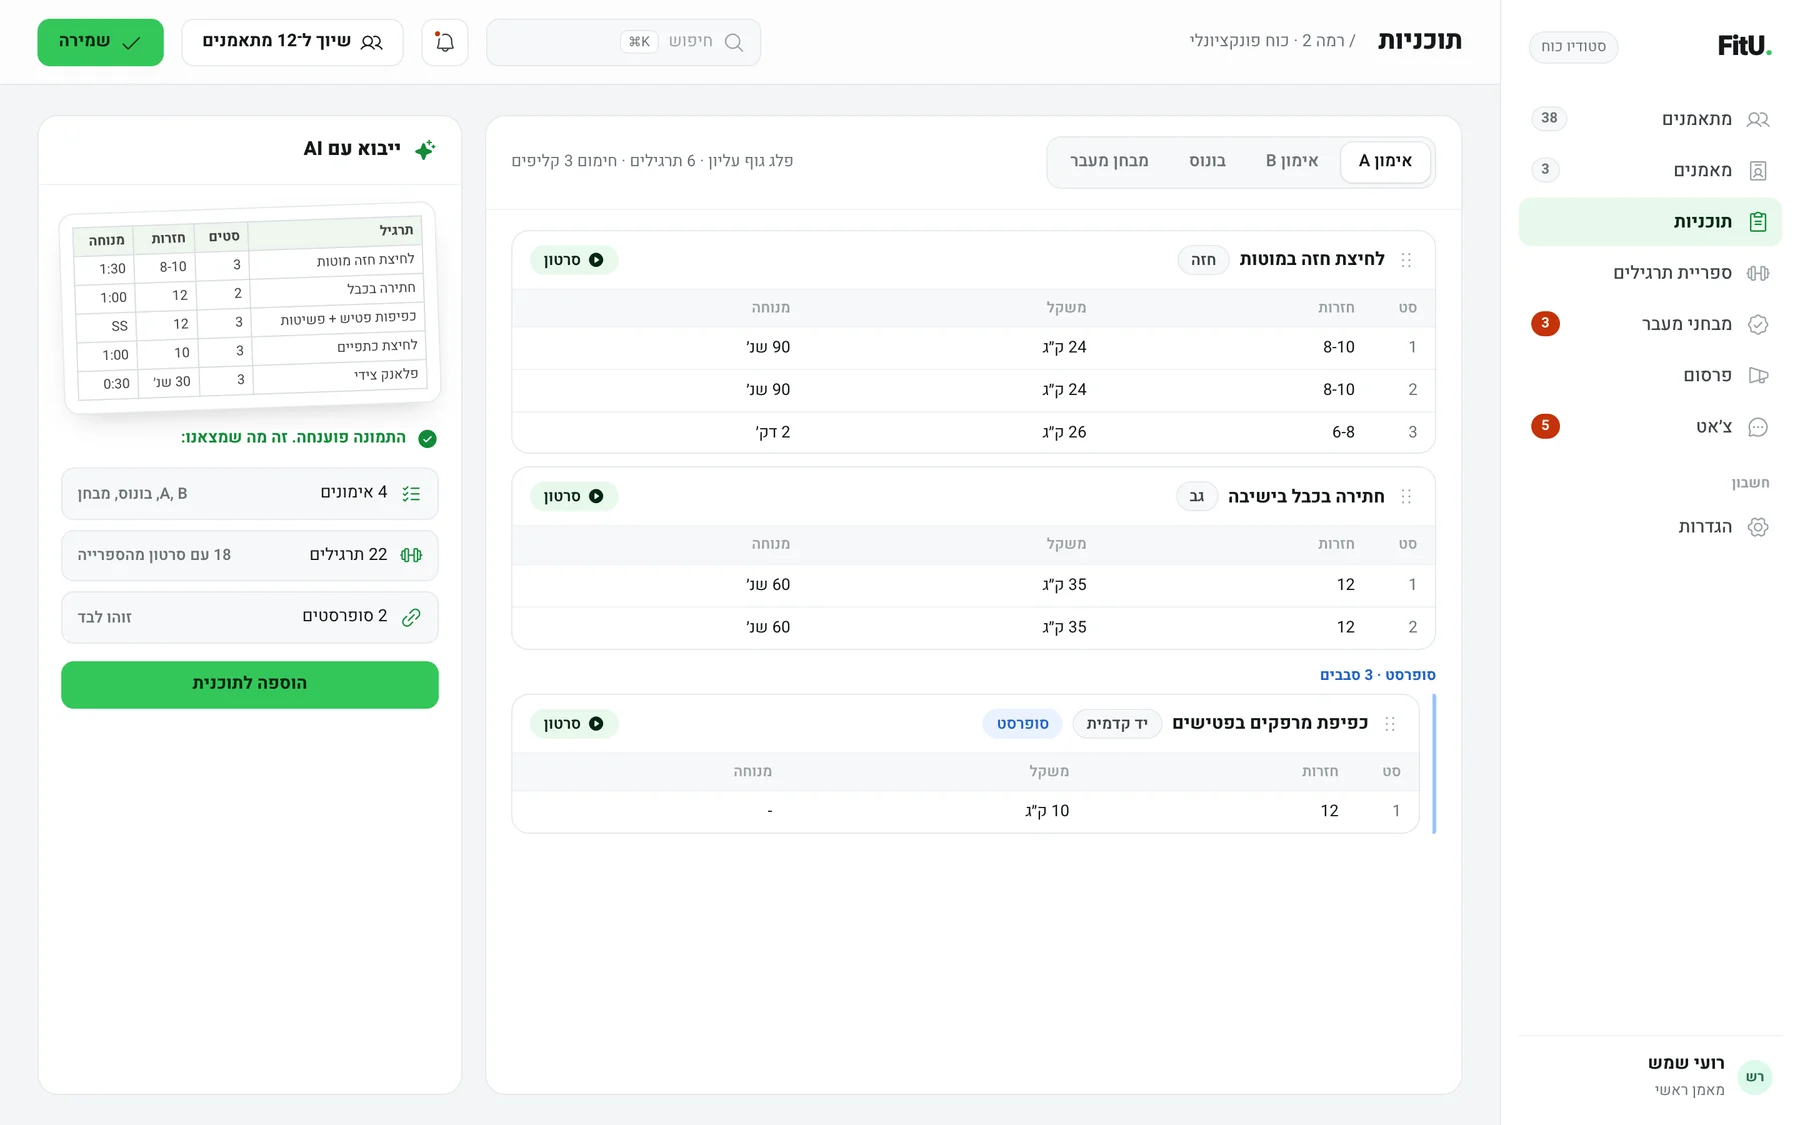Click the AI sparkle icon in import panel
The image size is (1800, 1125).
(x=425, y=150)
